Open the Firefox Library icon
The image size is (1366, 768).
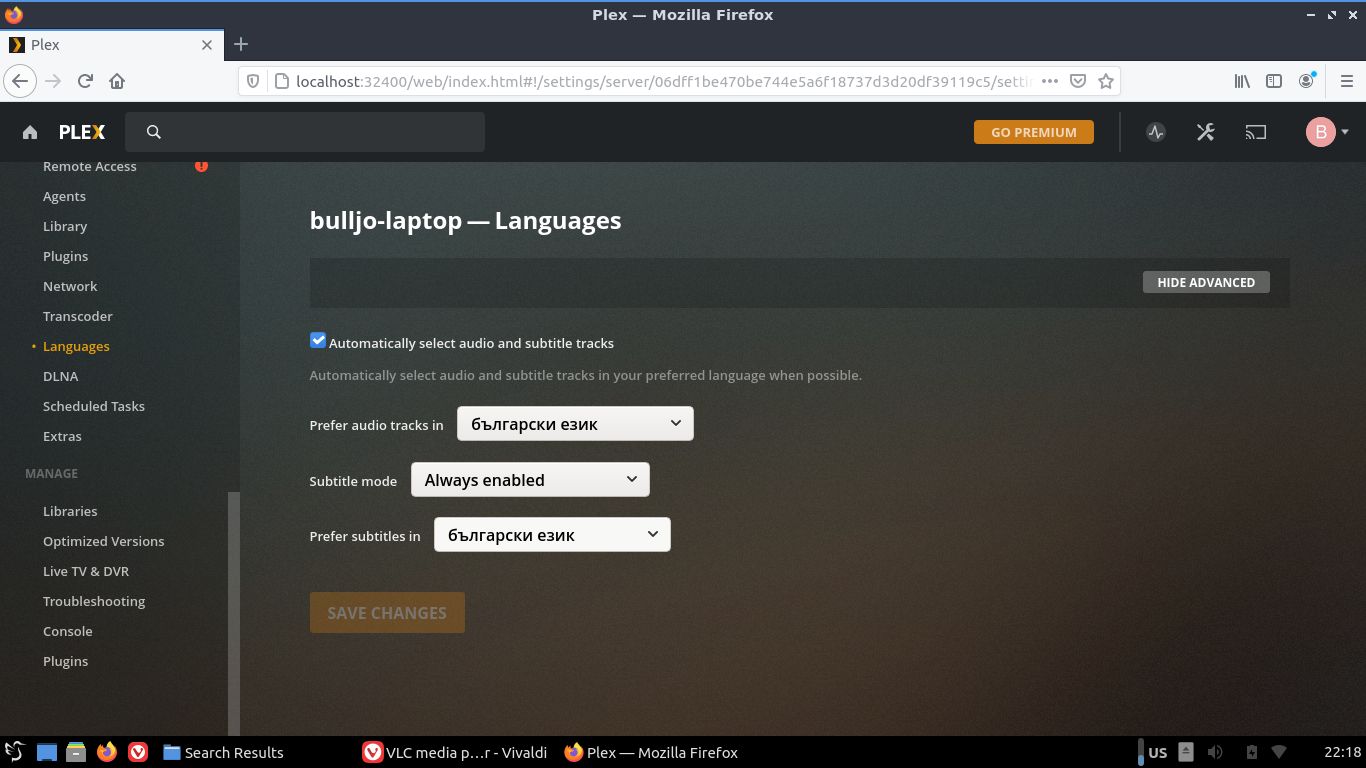[x=1242, y=81]
